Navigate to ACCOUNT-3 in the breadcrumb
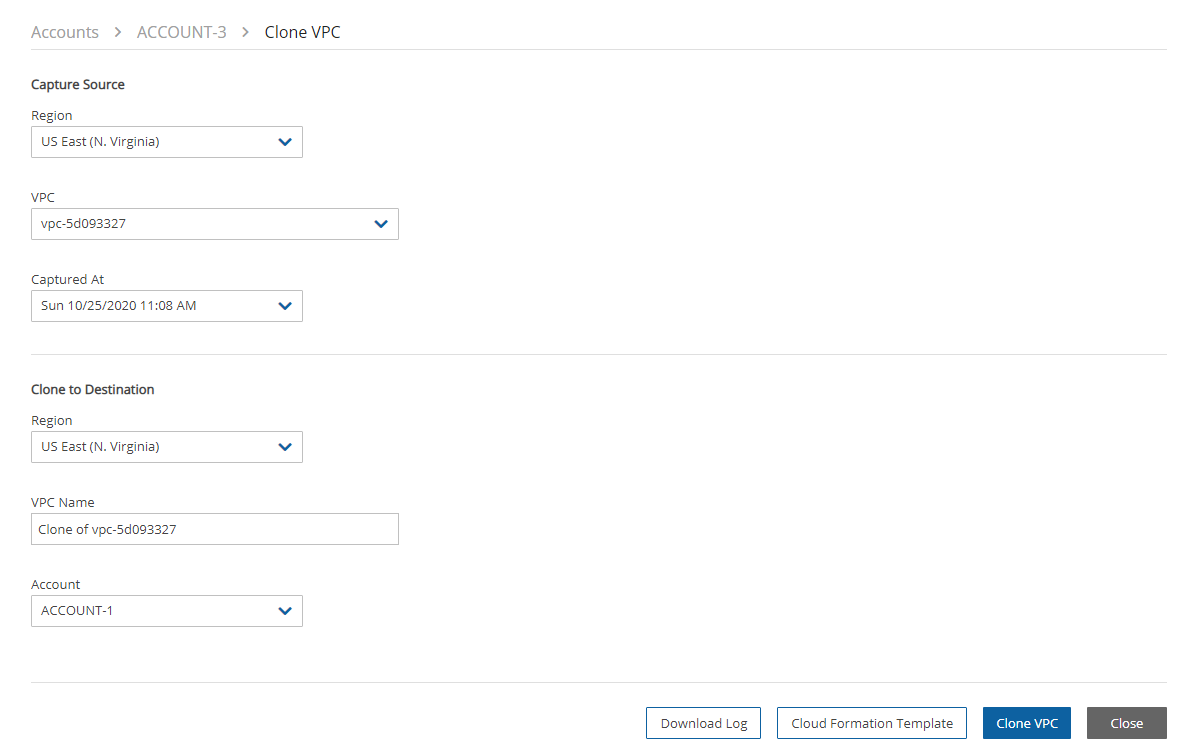Viewport: 1199px width, 756px height. click(x=181, y=32)
